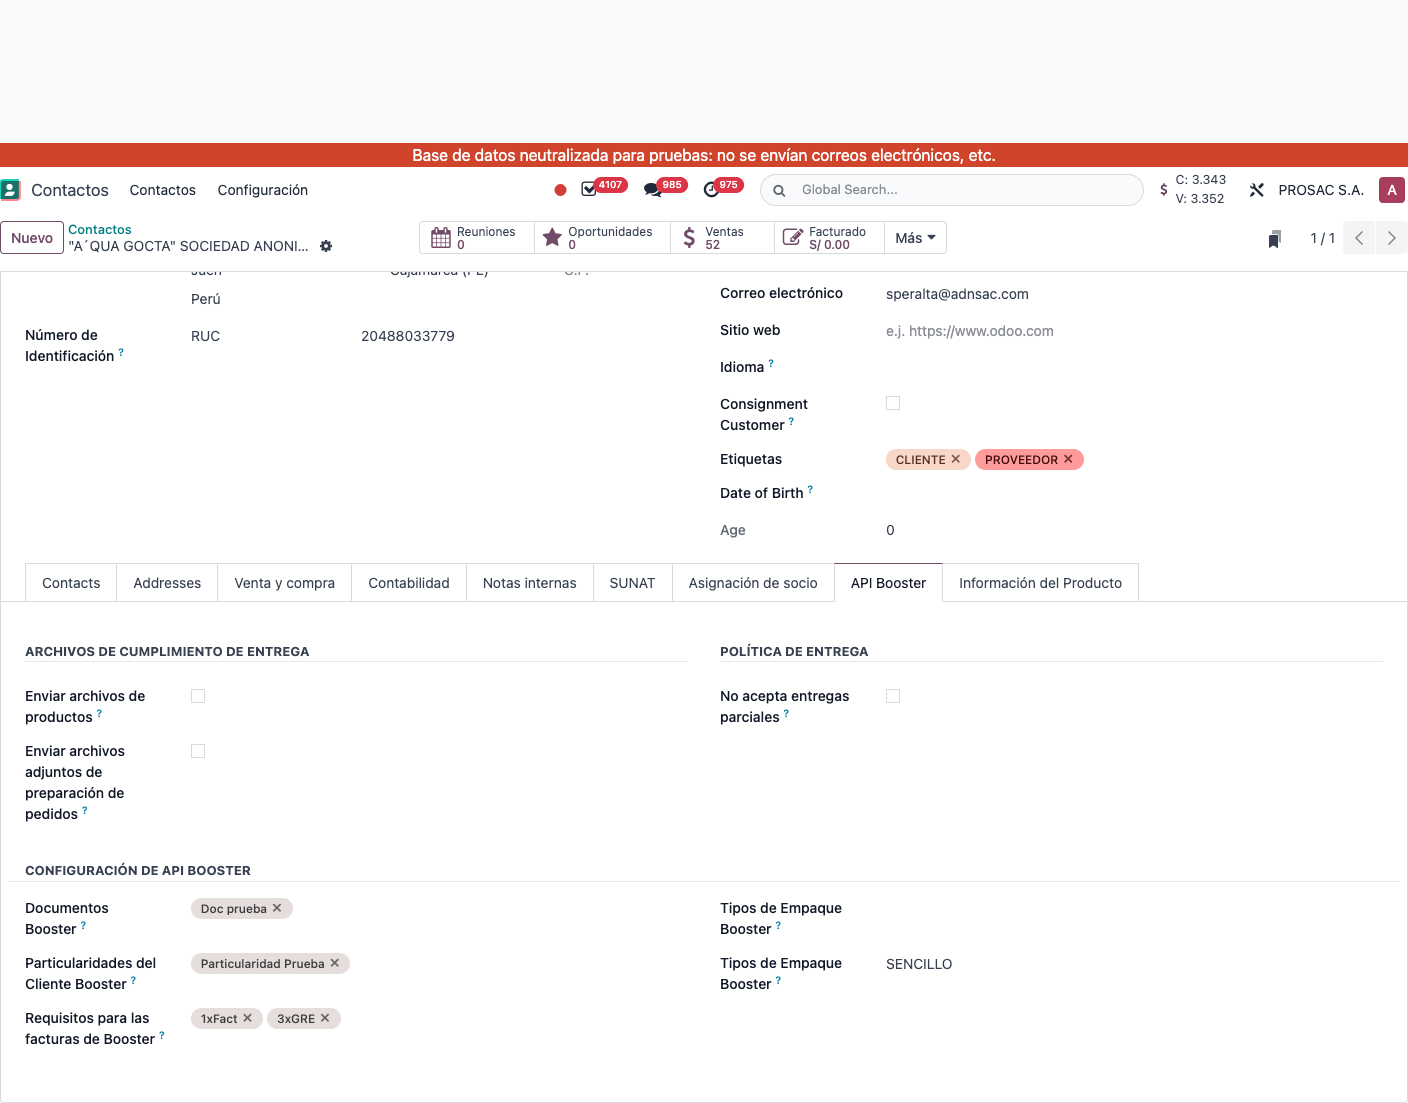
Task: Switch to the Contabilidad tab
Action: tap(409, 583)
